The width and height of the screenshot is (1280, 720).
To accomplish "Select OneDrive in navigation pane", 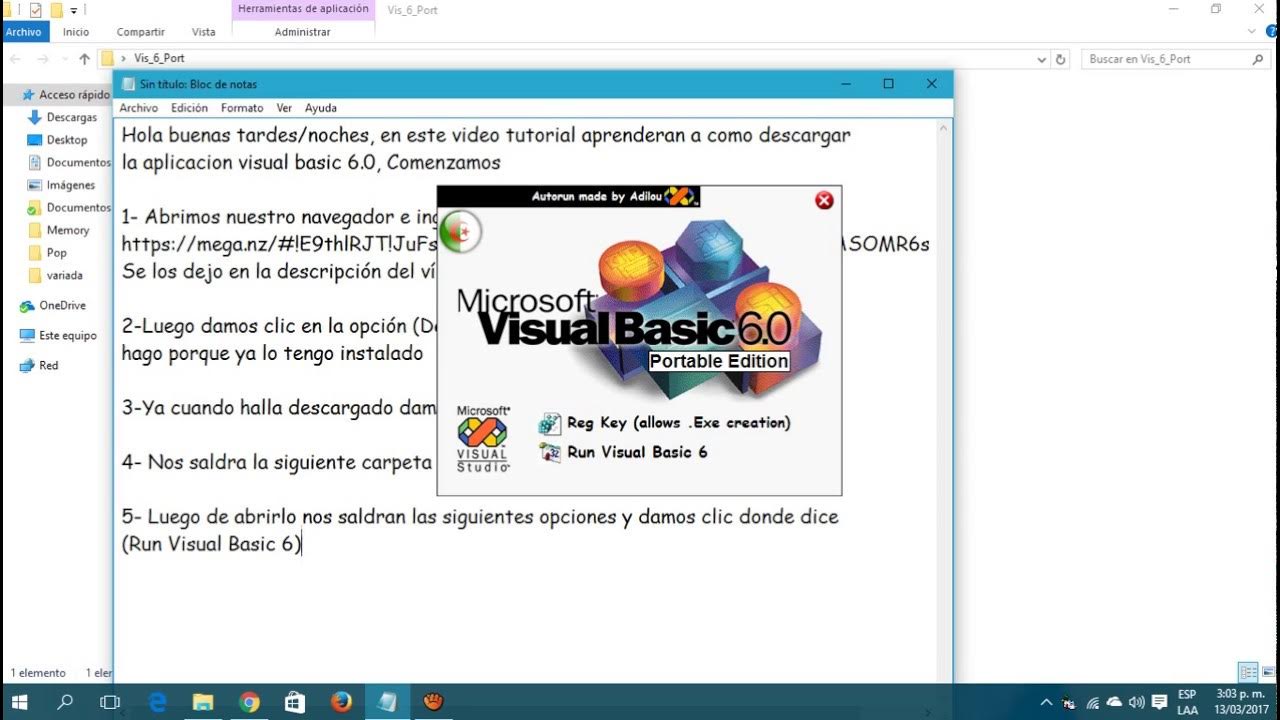I will click(62, 305).
